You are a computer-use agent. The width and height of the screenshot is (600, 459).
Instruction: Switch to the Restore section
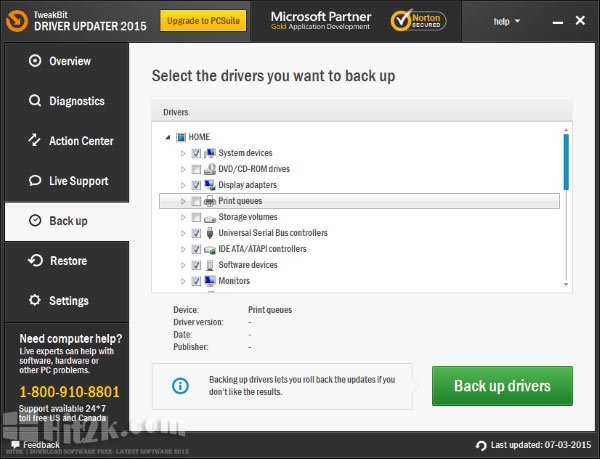[x=67, y=261]
